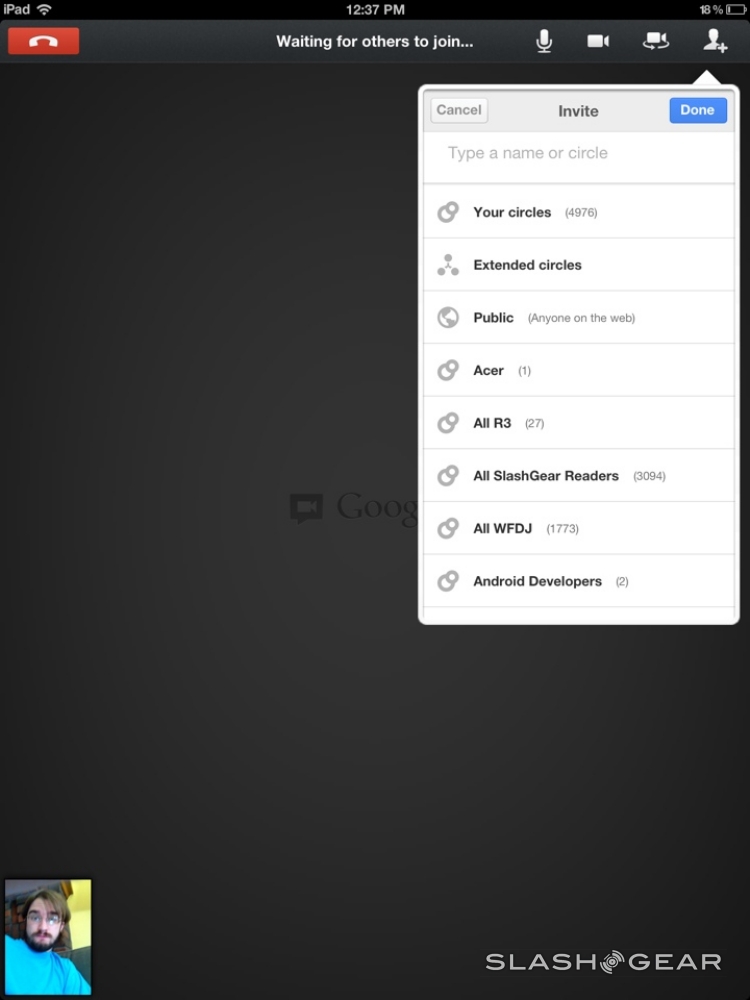Select the Extended circles entry
750x1000 pixels.
(x=578, y=265)
